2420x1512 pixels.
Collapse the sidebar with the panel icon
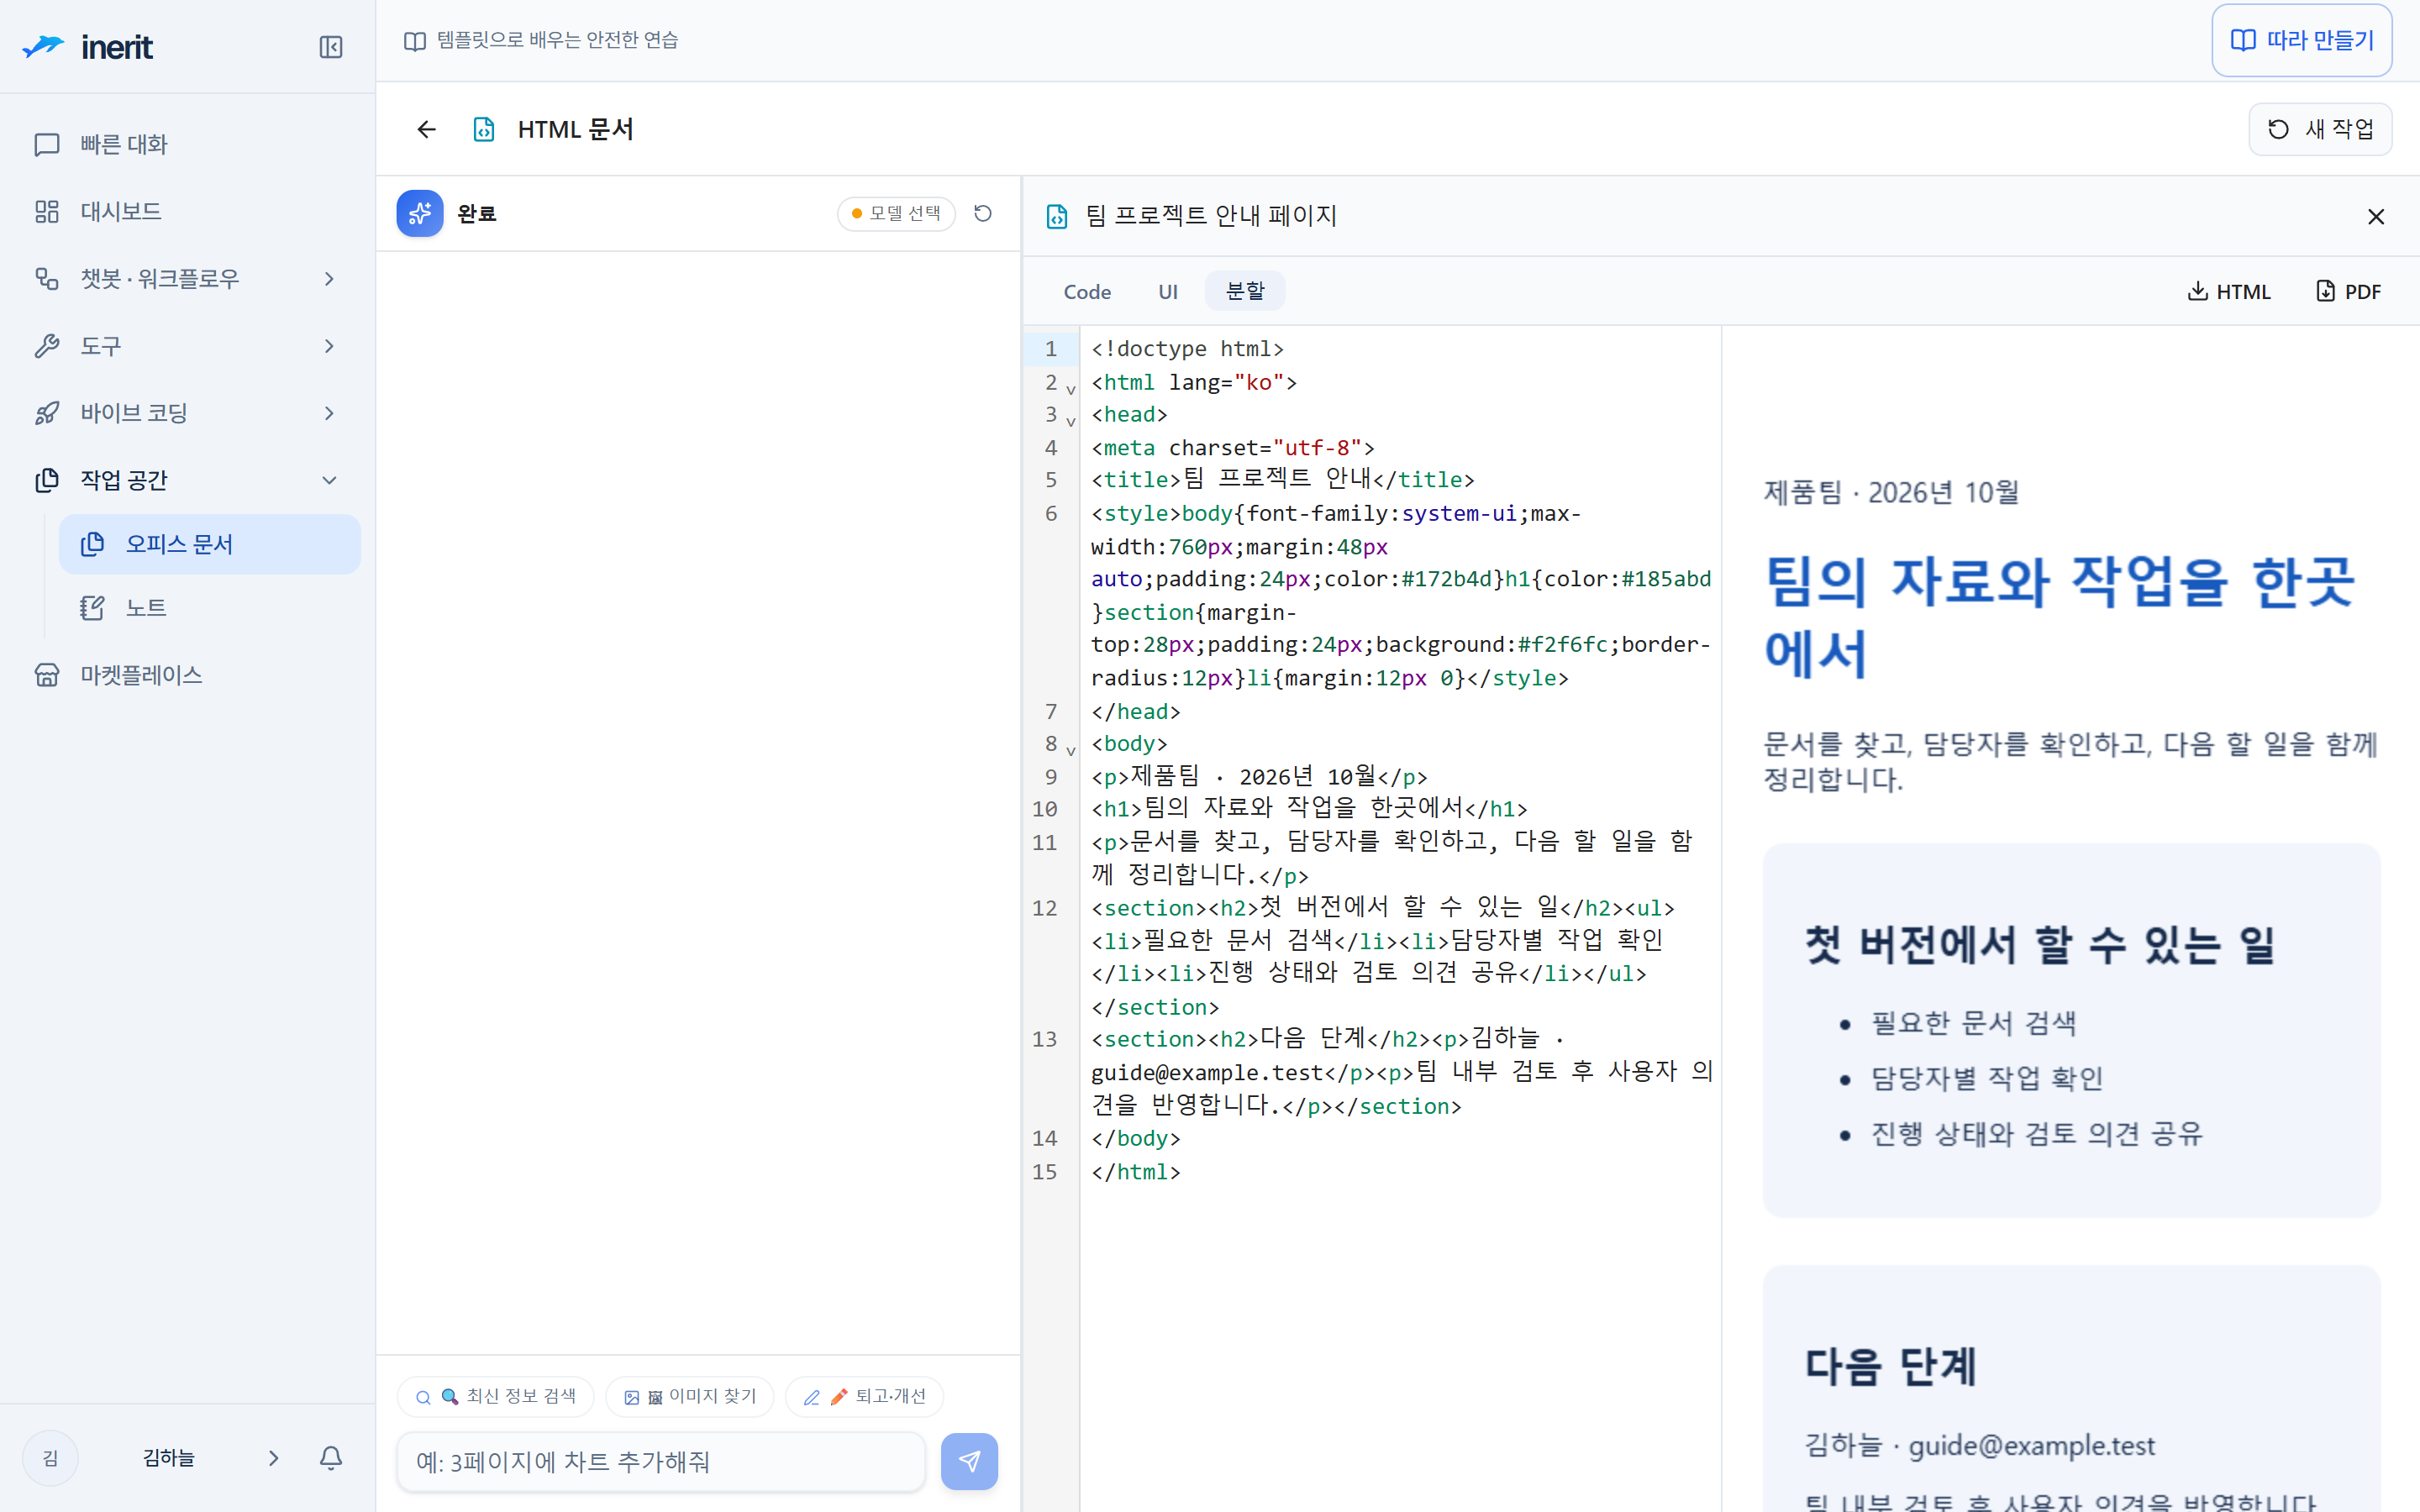click(331, 47)
